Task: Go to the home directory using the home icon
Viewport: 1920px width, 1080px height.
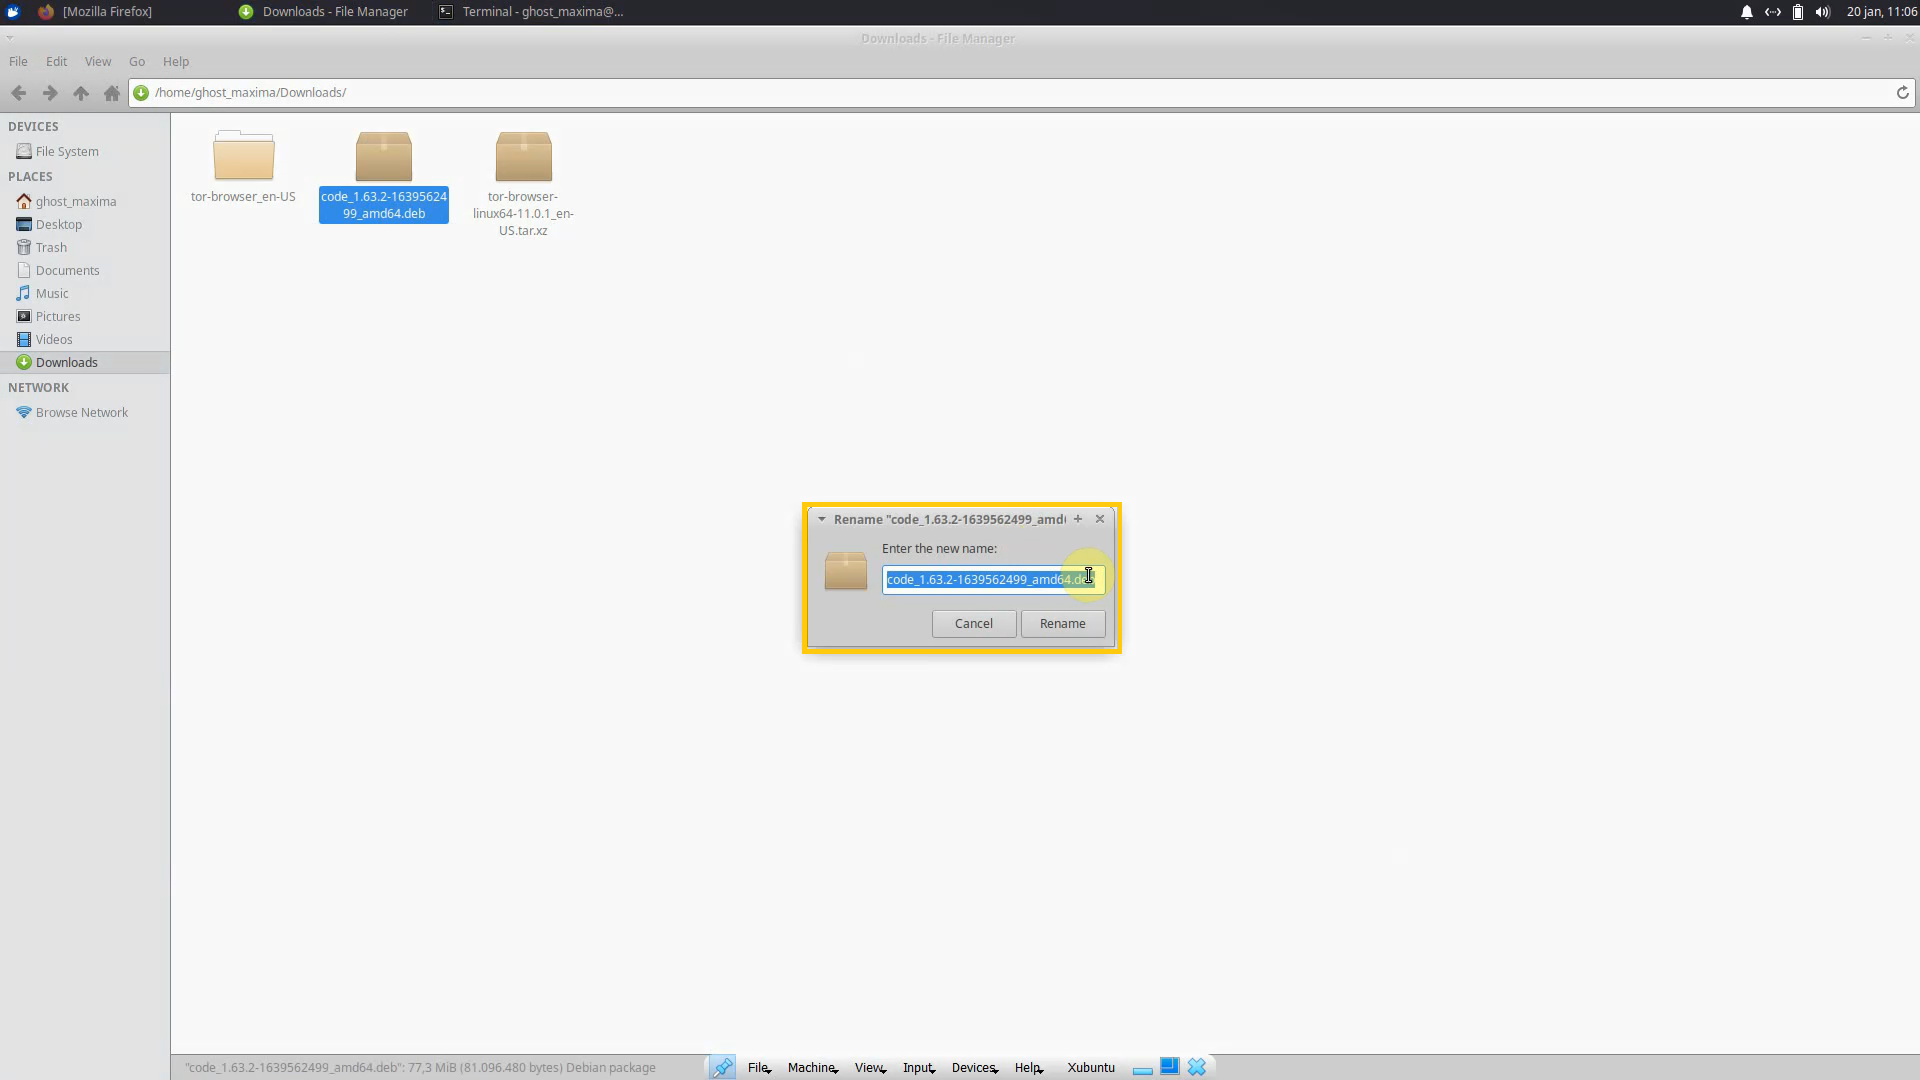Action: [111, 92]
